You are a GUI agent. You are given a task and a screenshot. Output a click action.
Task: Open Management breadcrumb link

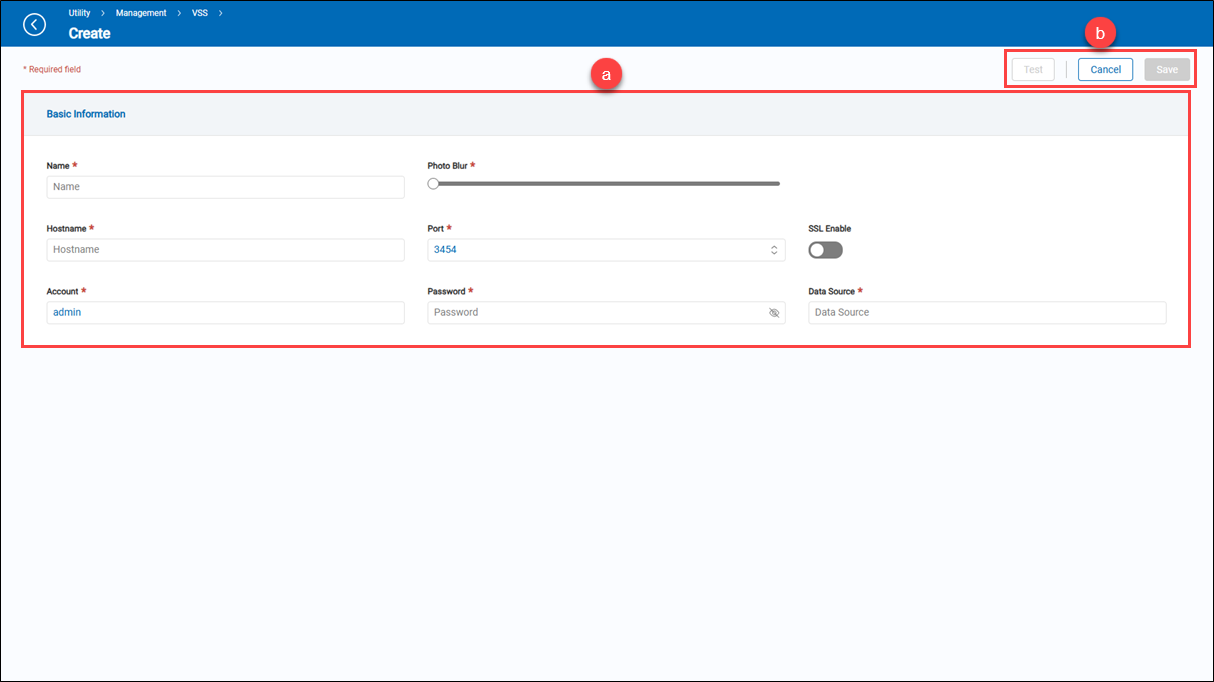(x=141, y=13)
